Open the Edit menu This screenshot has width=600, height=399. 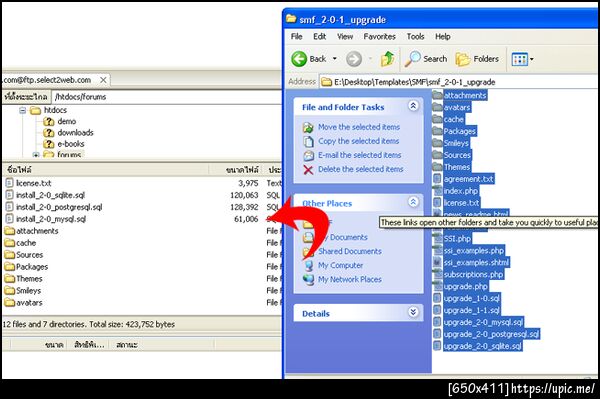coord(320,36)
